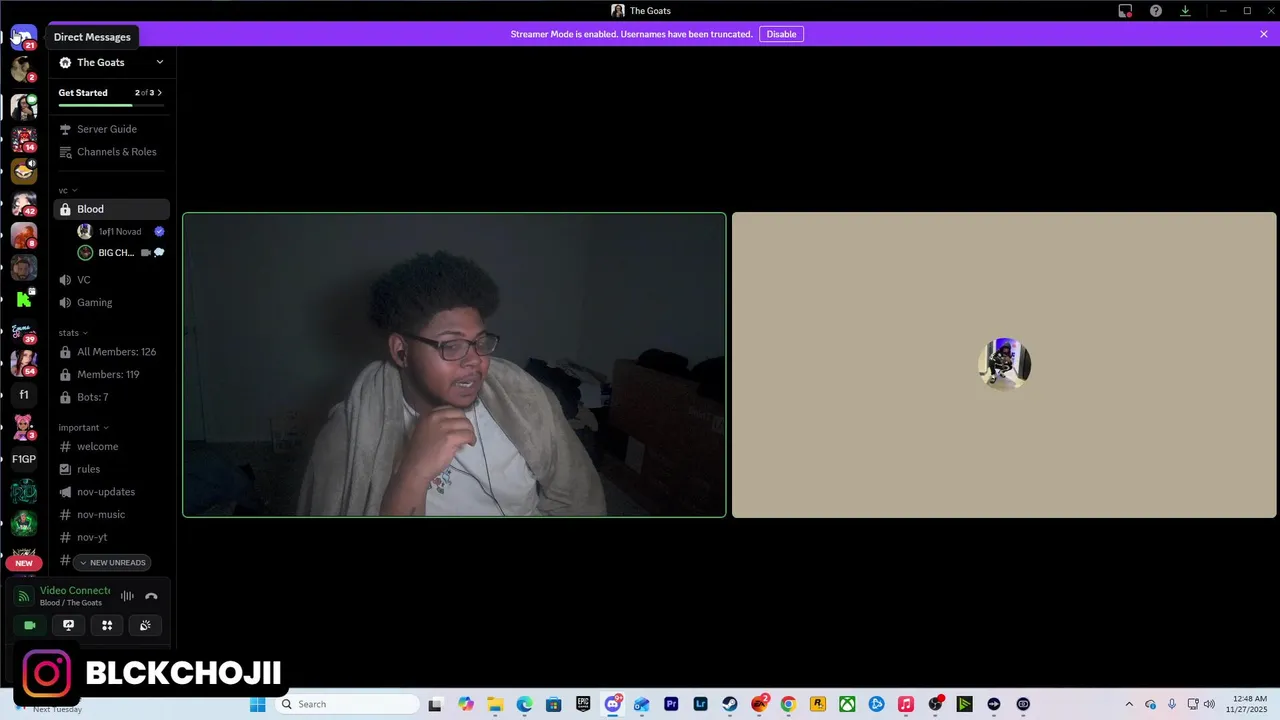Open Rockstar Games Launcher from taskbar
Image resolution: width=1280 pixels, height=720 pixels.
818,704
